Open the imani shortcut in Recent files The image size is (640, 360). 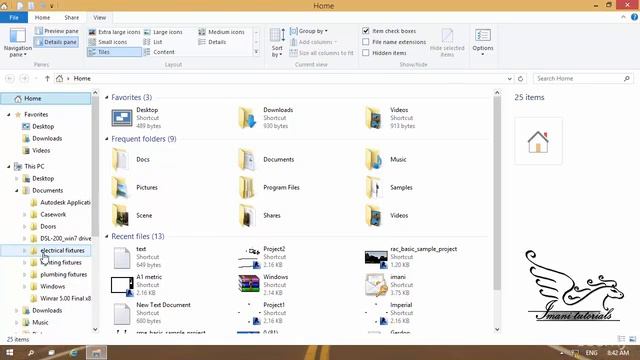386,284
